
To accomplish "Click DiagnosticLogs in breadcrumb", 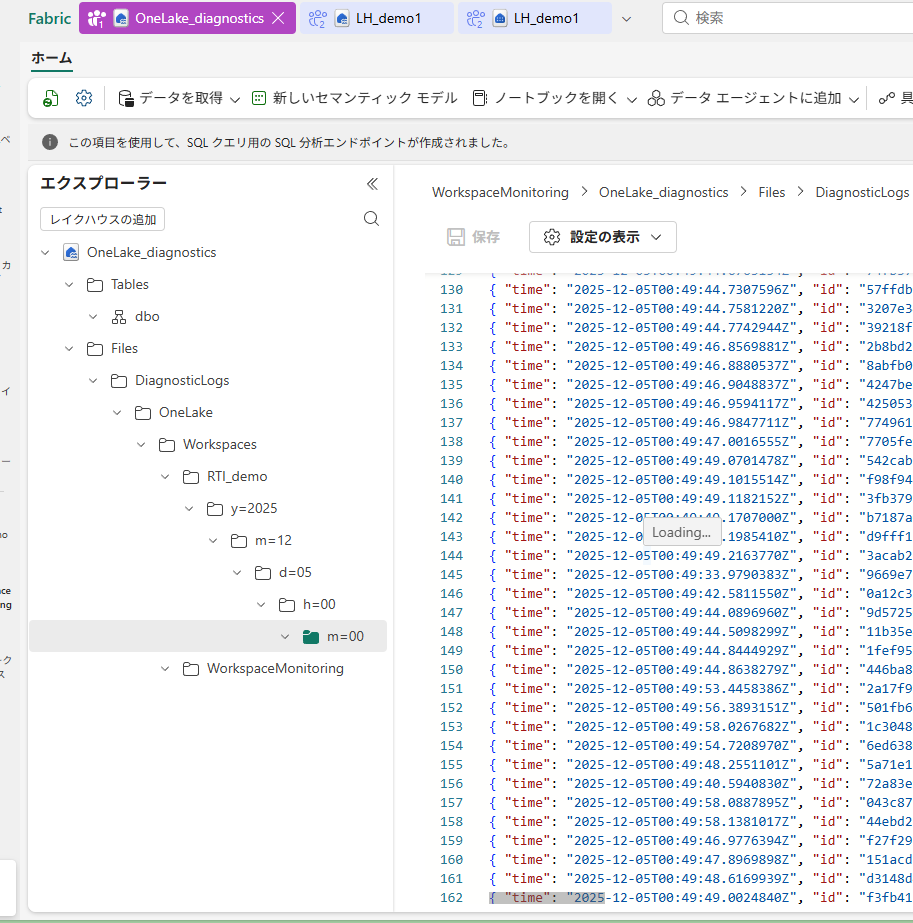I will (862, 192).
